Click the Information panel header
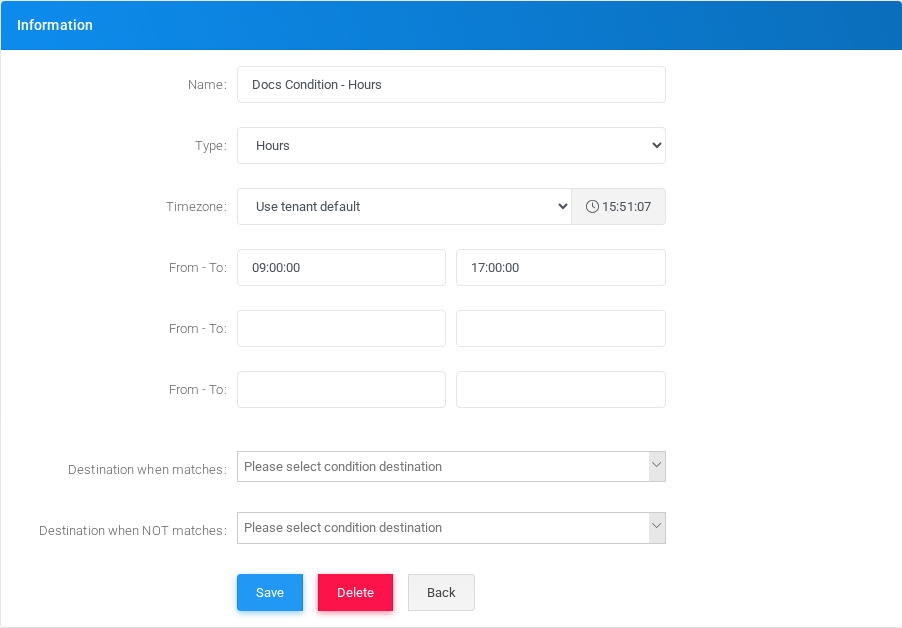This screenshot has width=902, height=628. click(451, 25)
